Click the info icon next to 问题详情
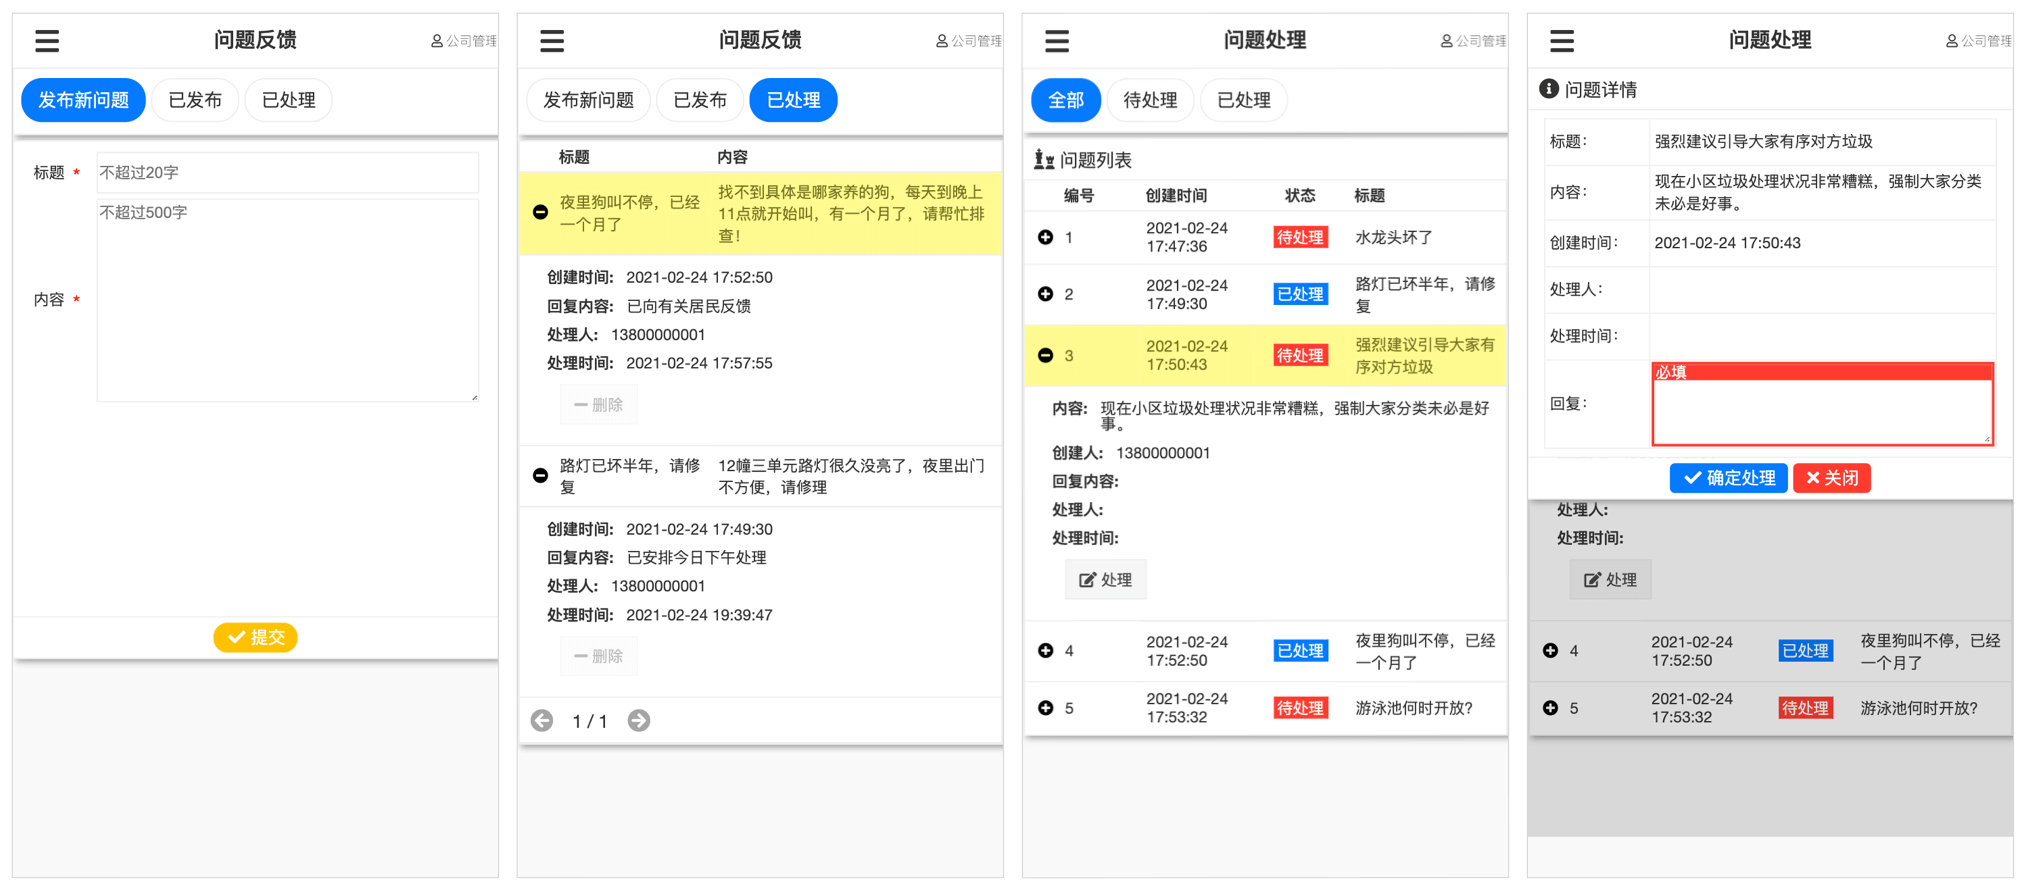The width and height of the screenshot is (2030, 890). pyautogui.click(x=1548, y=89)
